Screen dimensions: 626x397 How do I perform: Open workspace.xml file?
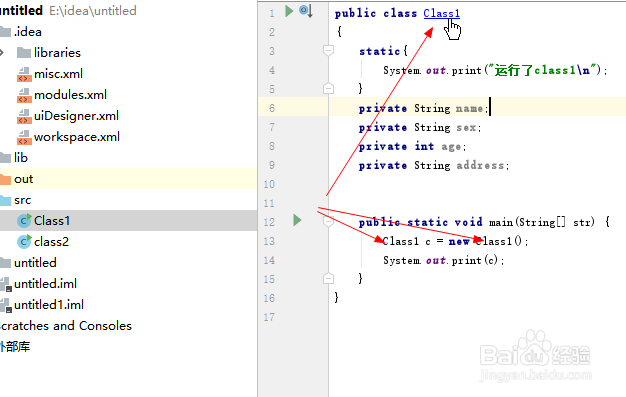[x=77, y=137]
